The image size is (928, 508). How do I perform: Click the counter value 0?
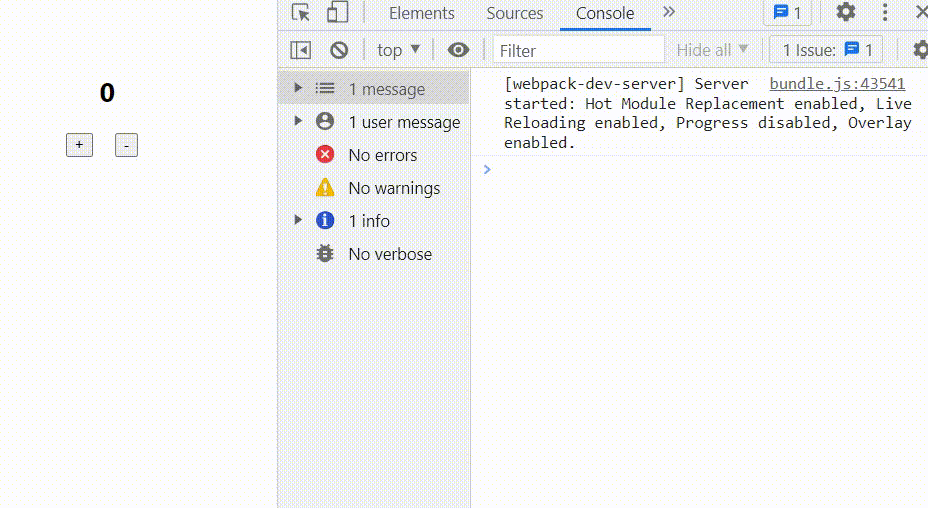pos(107,93)
